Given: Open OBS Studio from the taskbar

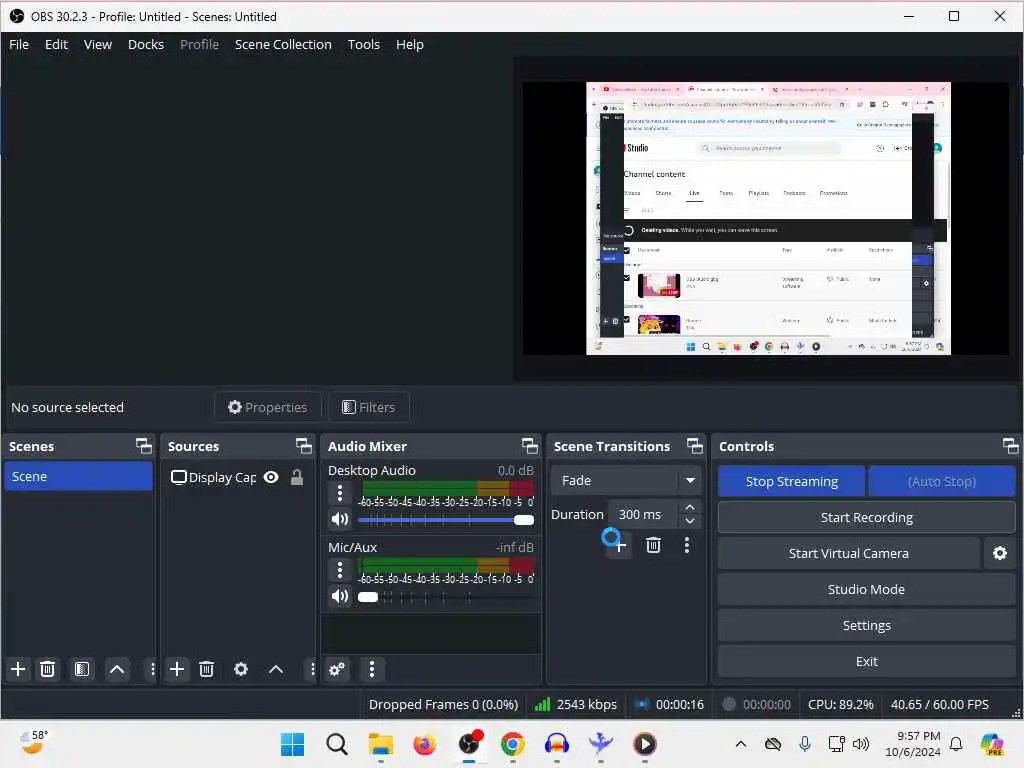Looking at the screenshot, I should [x=470, y=743].
